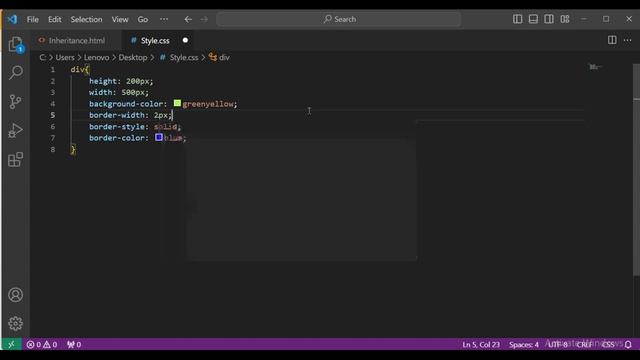Click the unsaved dot on Style.css tab
Viewport: 640px width, 360px height.
(x=185, y=40)
